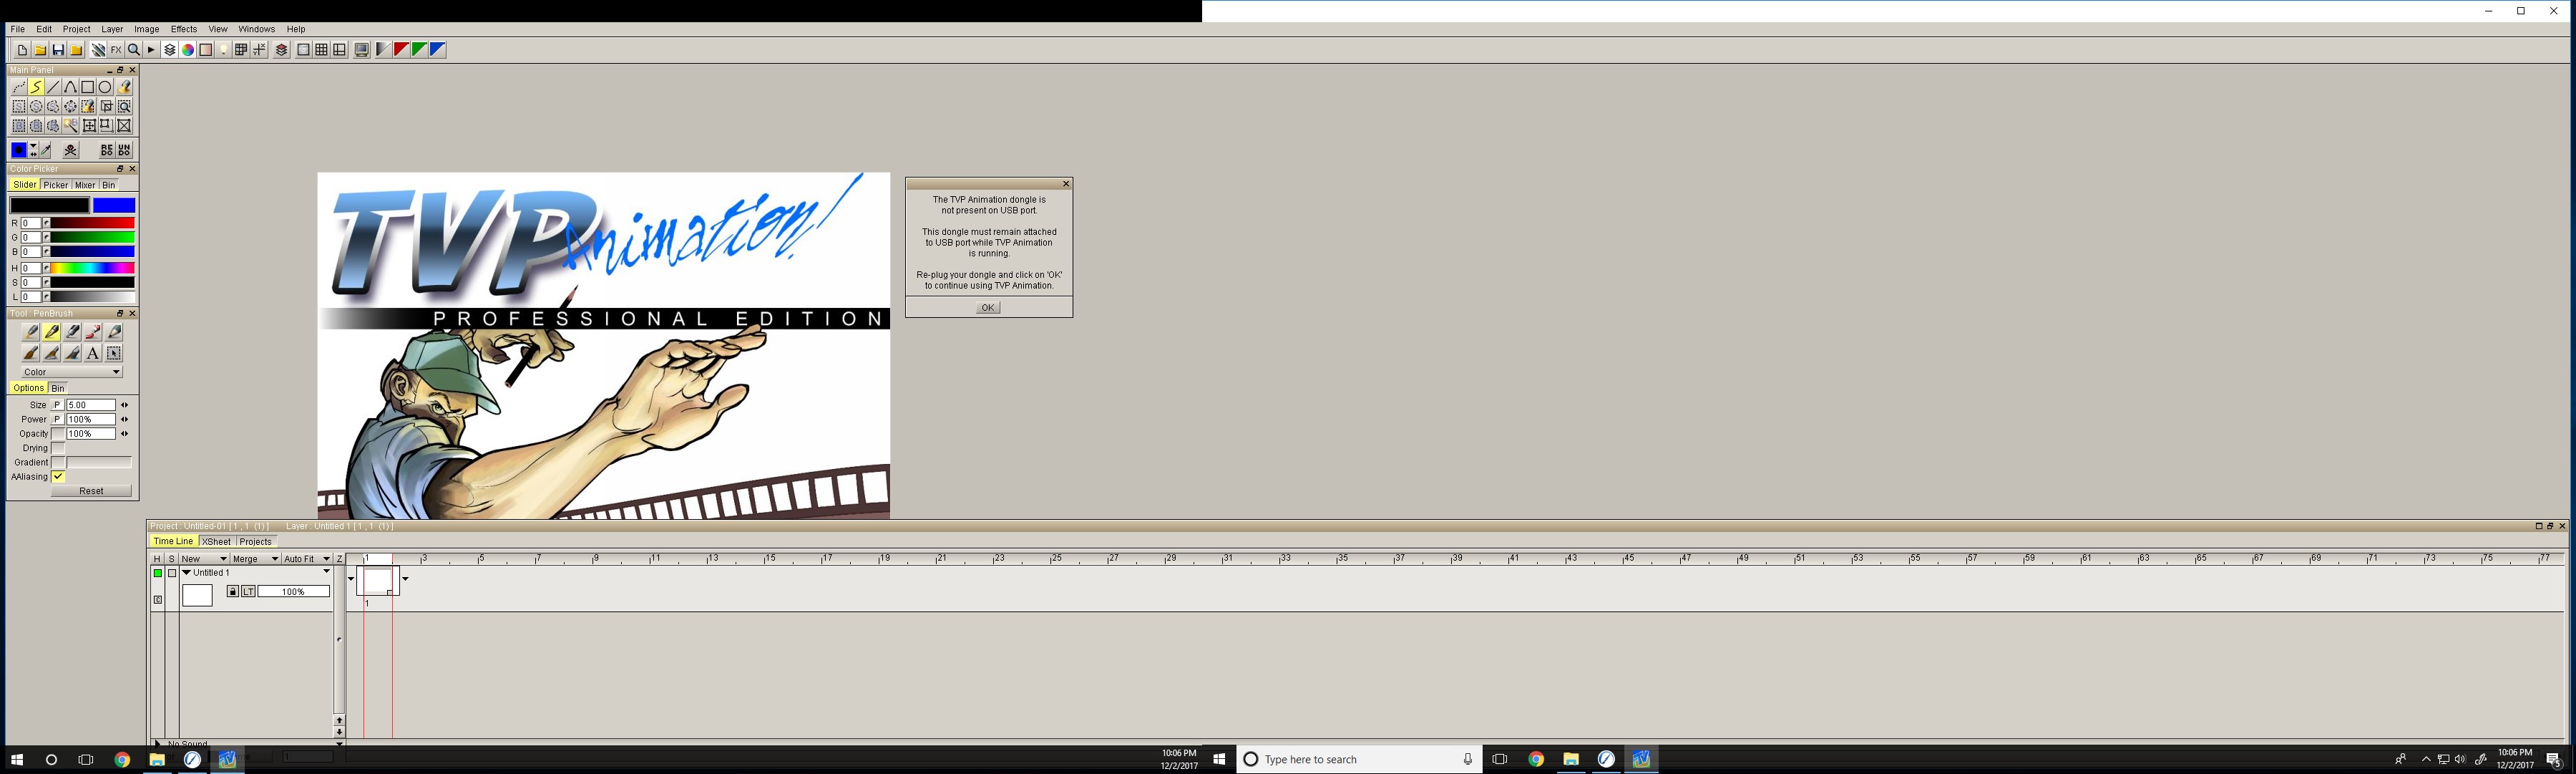Screen dimensions: 2576x774
Task: Switch to the Mixer tab in Color Picker
Action: pos(85,185)
